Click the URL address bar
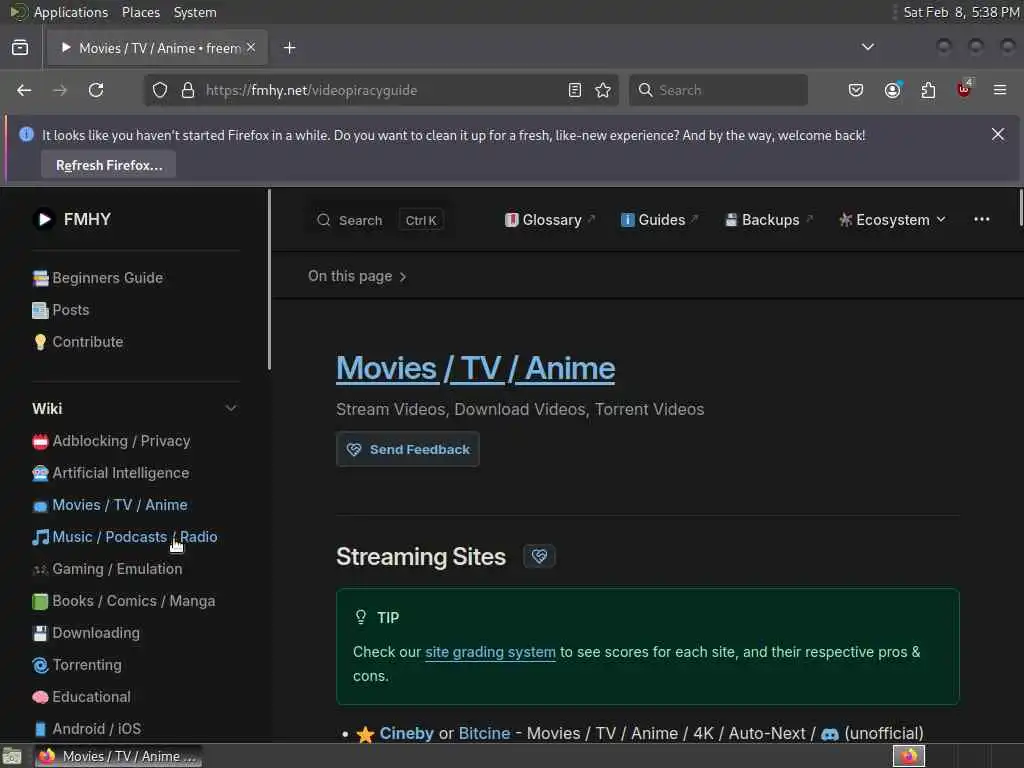Screen dimensions: 1024x768 (381, 90)
